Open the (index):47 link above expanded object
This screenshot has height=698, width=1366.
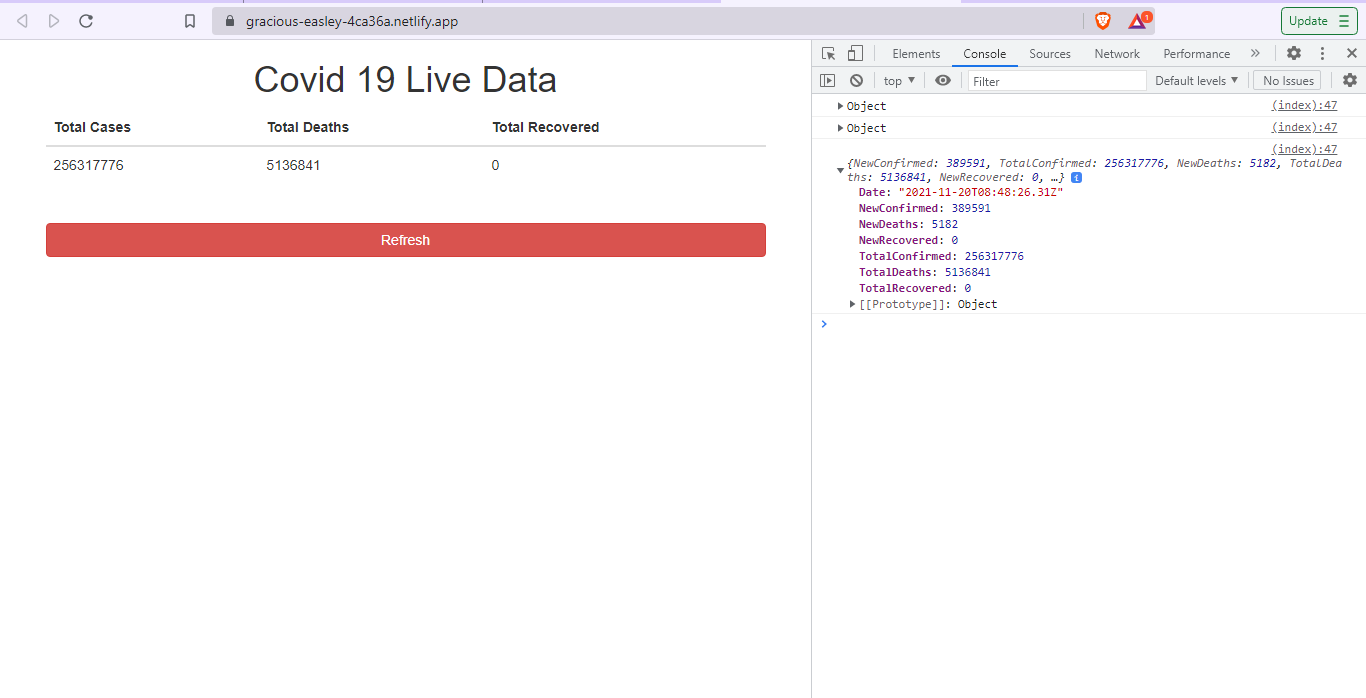[1304, 149]
